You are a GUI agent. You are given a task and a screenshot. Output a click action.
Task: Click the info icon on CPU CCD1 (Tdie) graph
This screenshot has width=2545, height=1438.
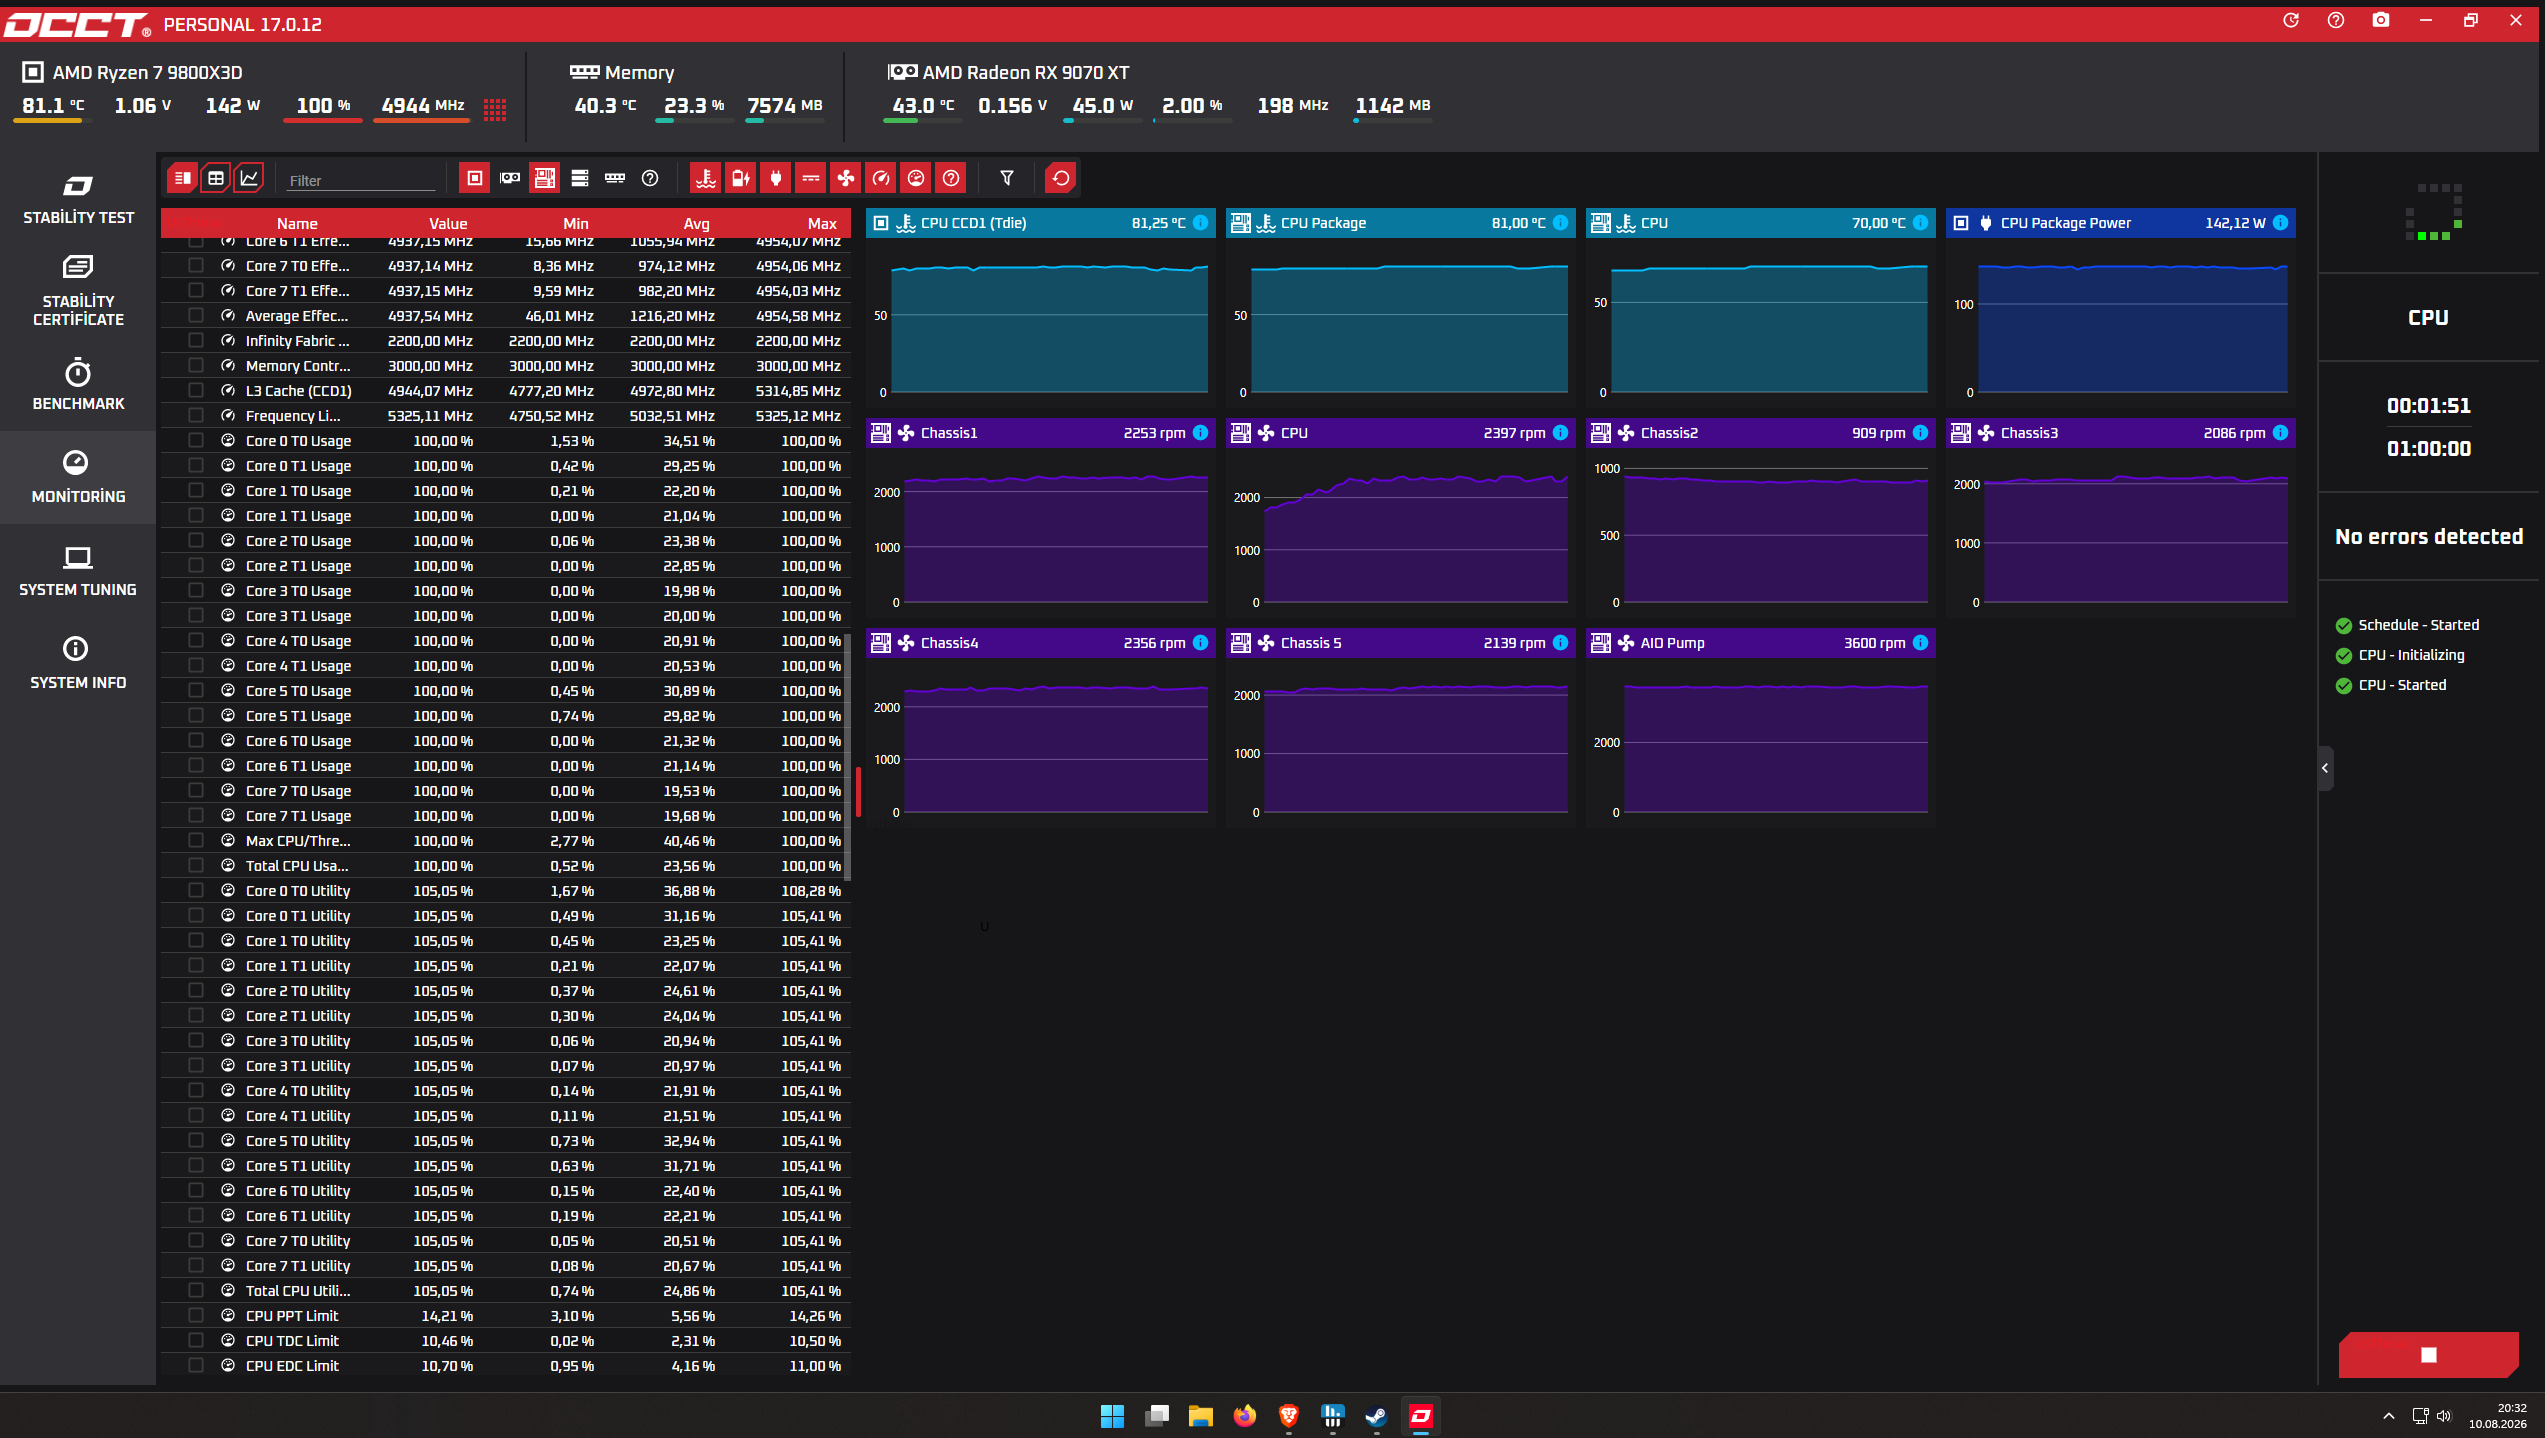1201,223
